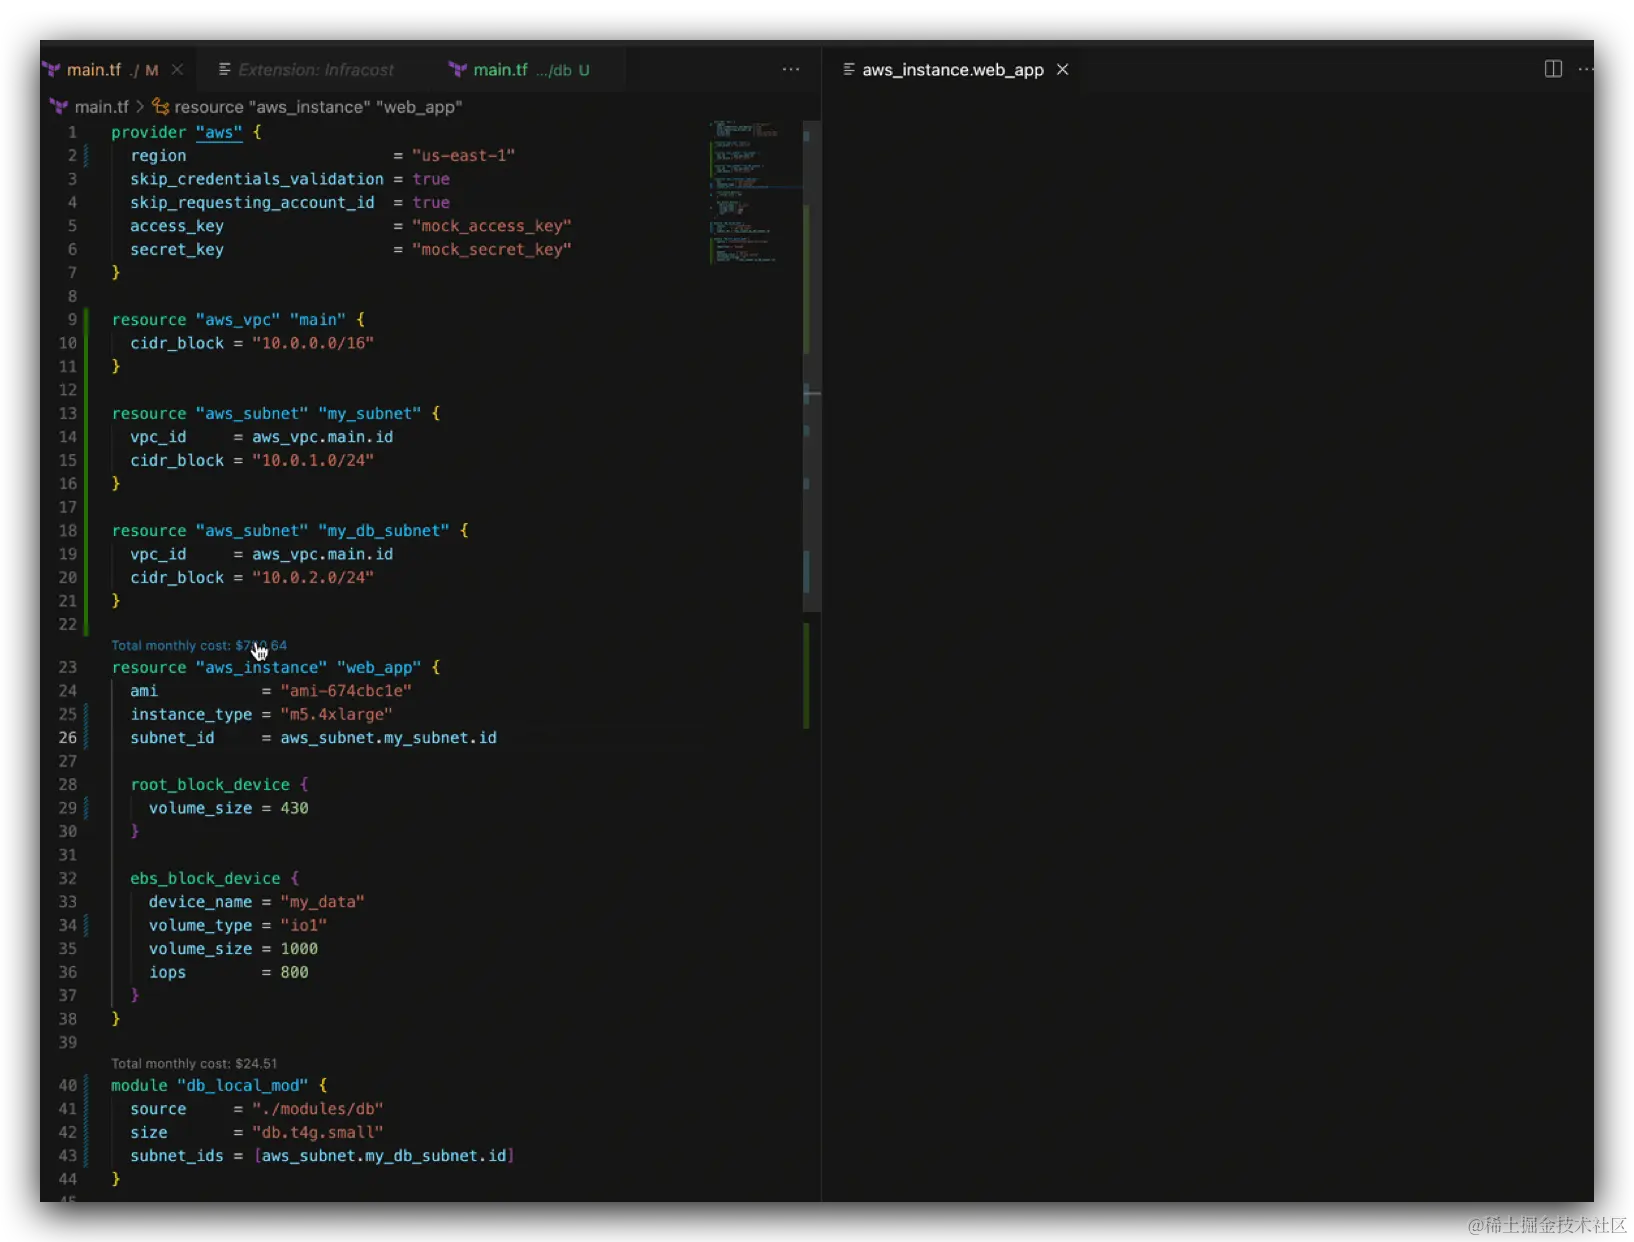Screen dimensions: 1634x1242
Task: Open the Total monthly cost: $24.51 code lens
Action: [194, 1064]
